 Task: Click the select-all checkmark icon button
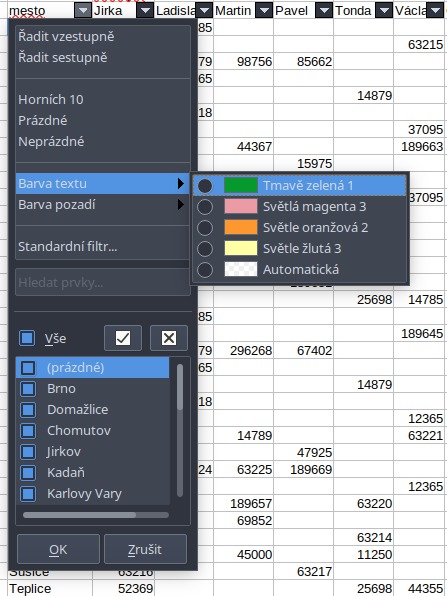tap(123, 338)
